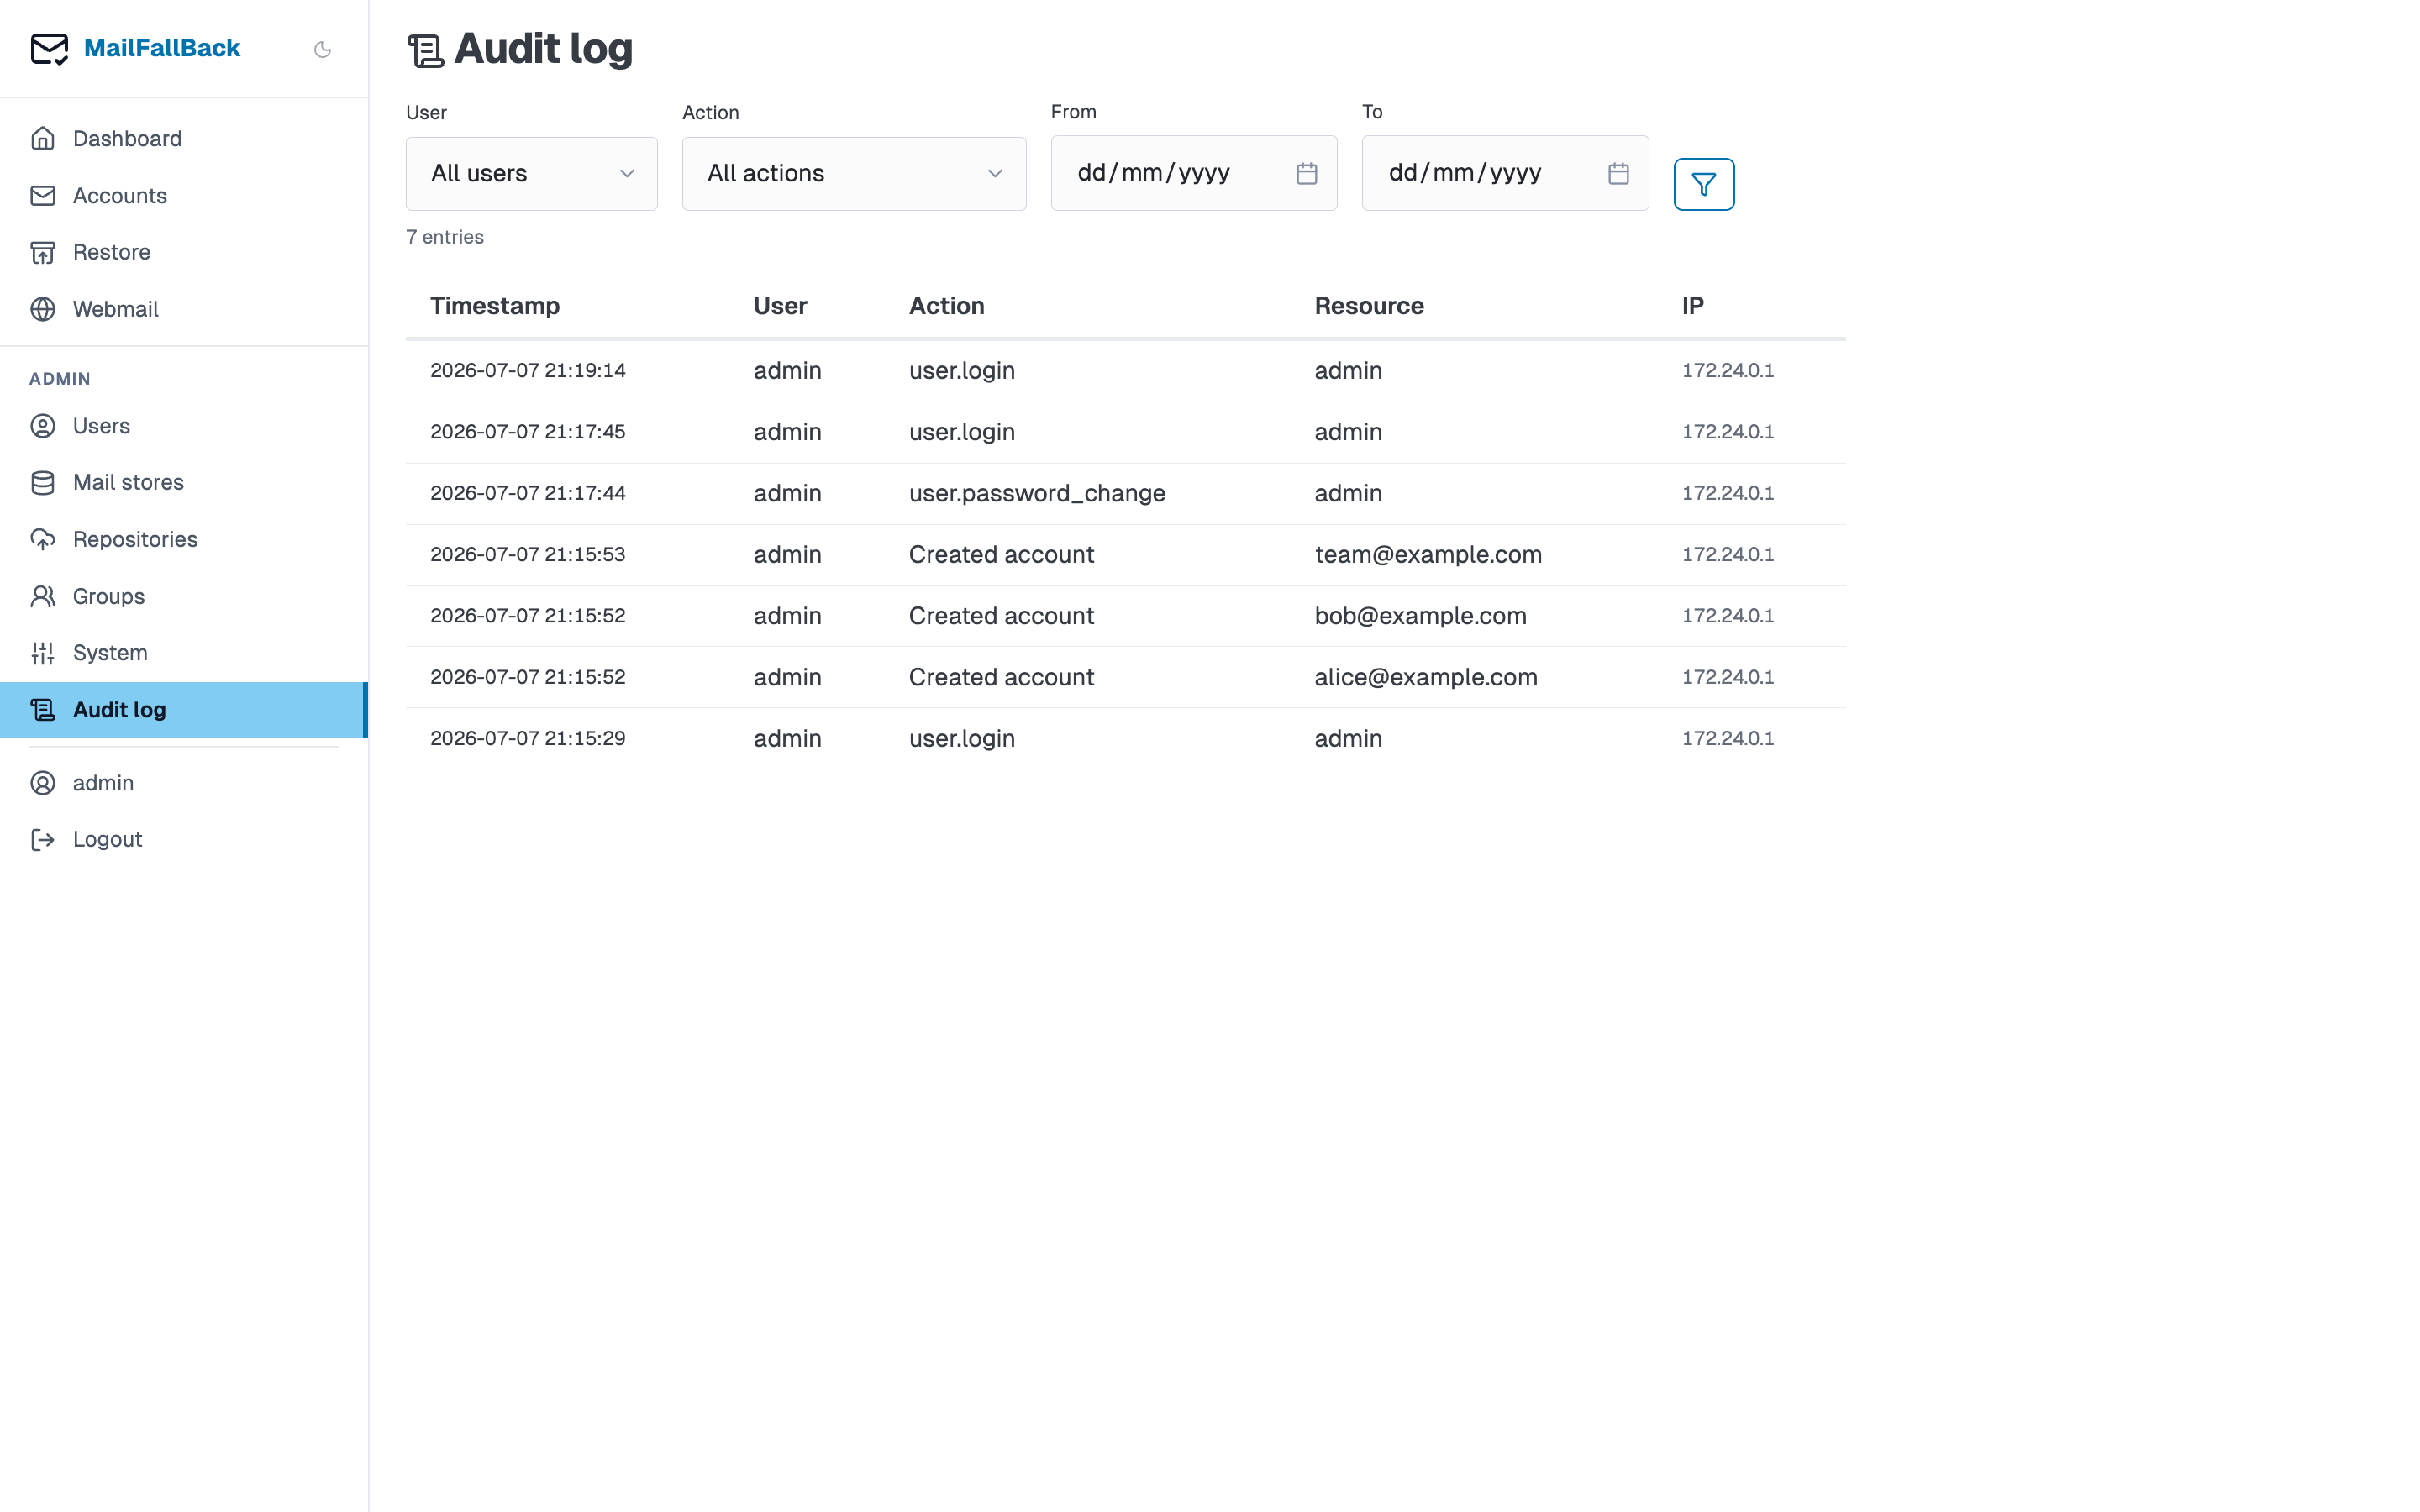Click the Resource column header
Image resolution: width=2420 pixels, height=1512 pixels.
1369,306
